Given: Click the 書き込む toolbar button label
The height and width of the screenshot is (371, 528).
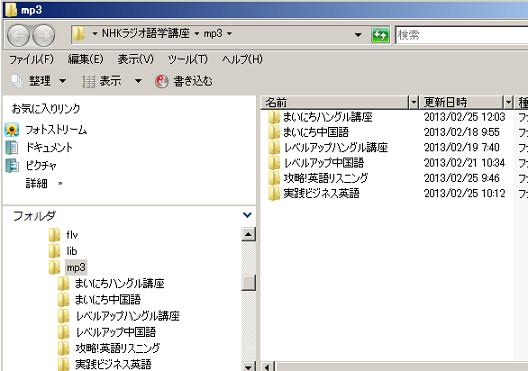Looking at the screenshot, I should pos(193,81).
